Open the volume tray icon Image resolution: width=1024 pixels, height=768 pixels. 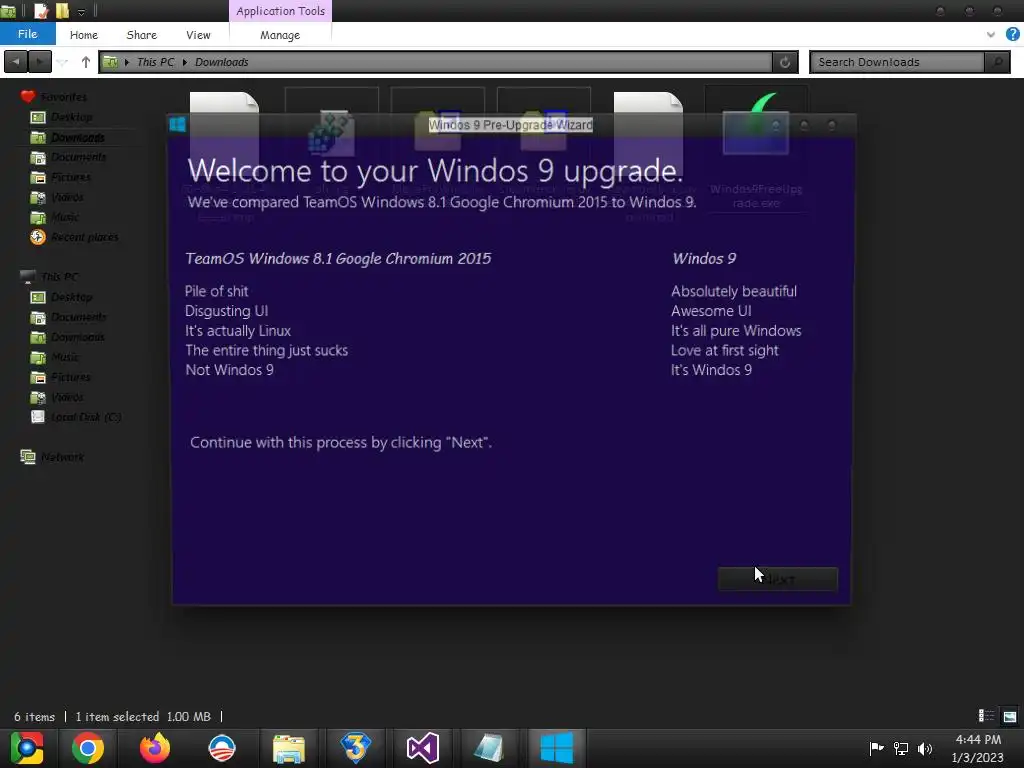pos(925,748)
